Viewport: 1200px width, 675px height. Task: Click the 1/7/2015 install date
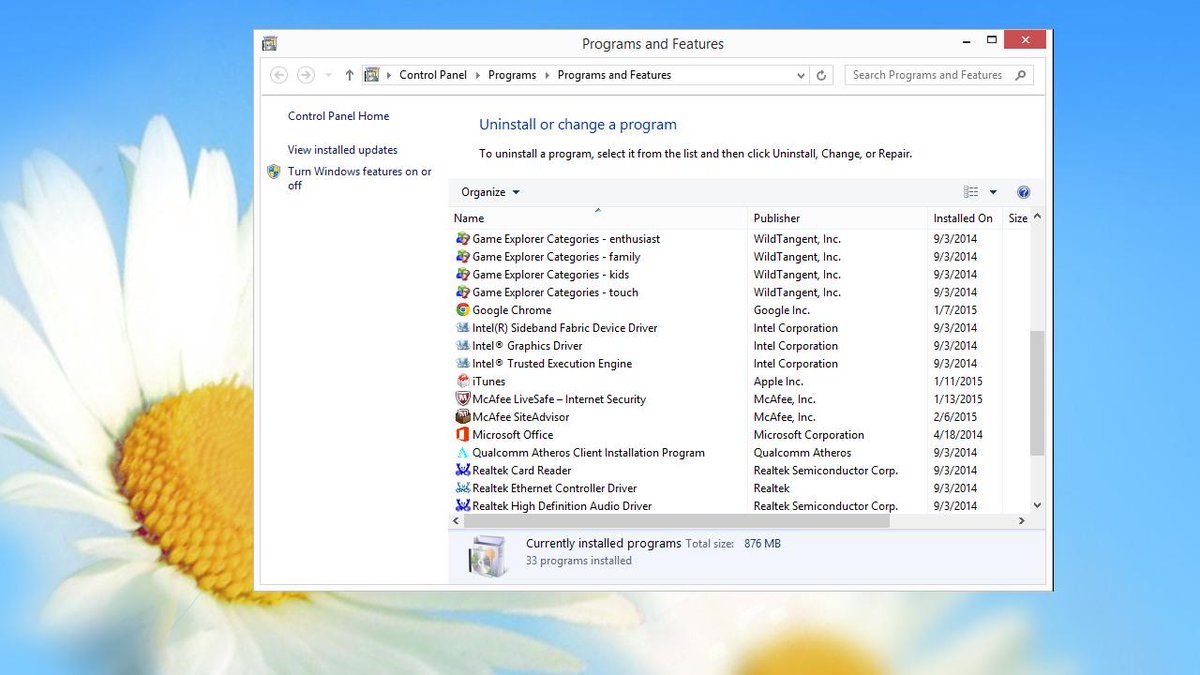tap(955, 310)
